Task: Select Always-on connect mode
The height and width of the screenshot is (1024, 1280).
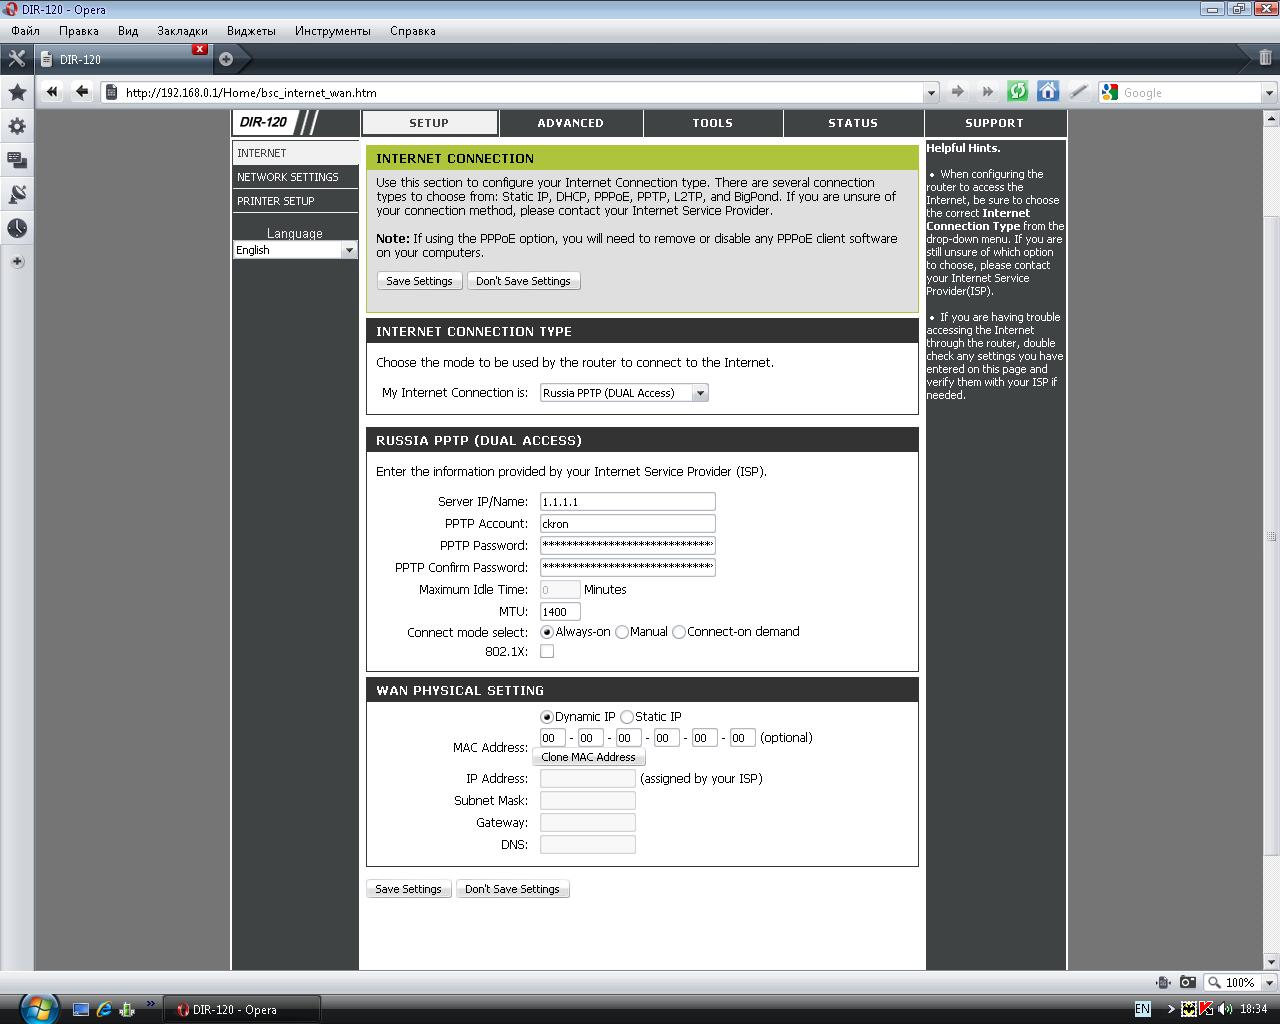Action: point(547,632)
